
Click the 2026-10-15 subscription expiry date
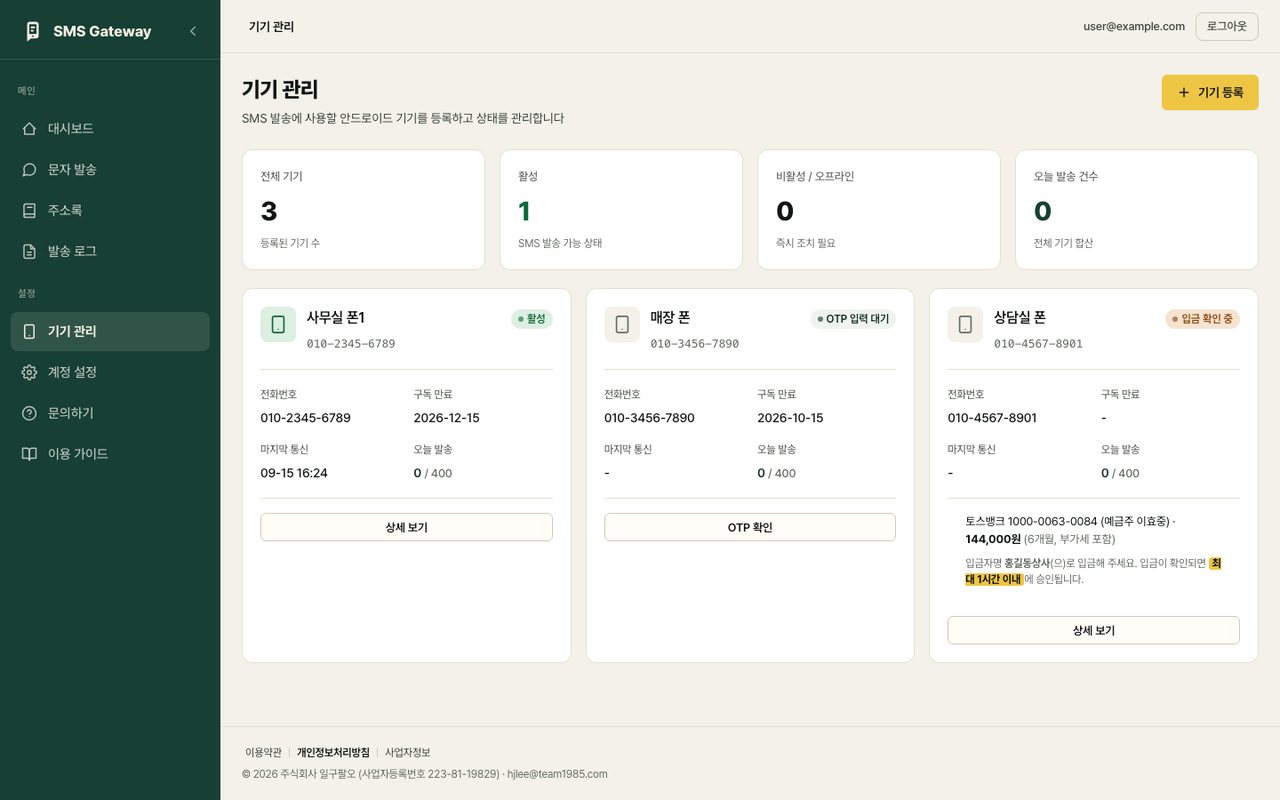coord(790,418)
